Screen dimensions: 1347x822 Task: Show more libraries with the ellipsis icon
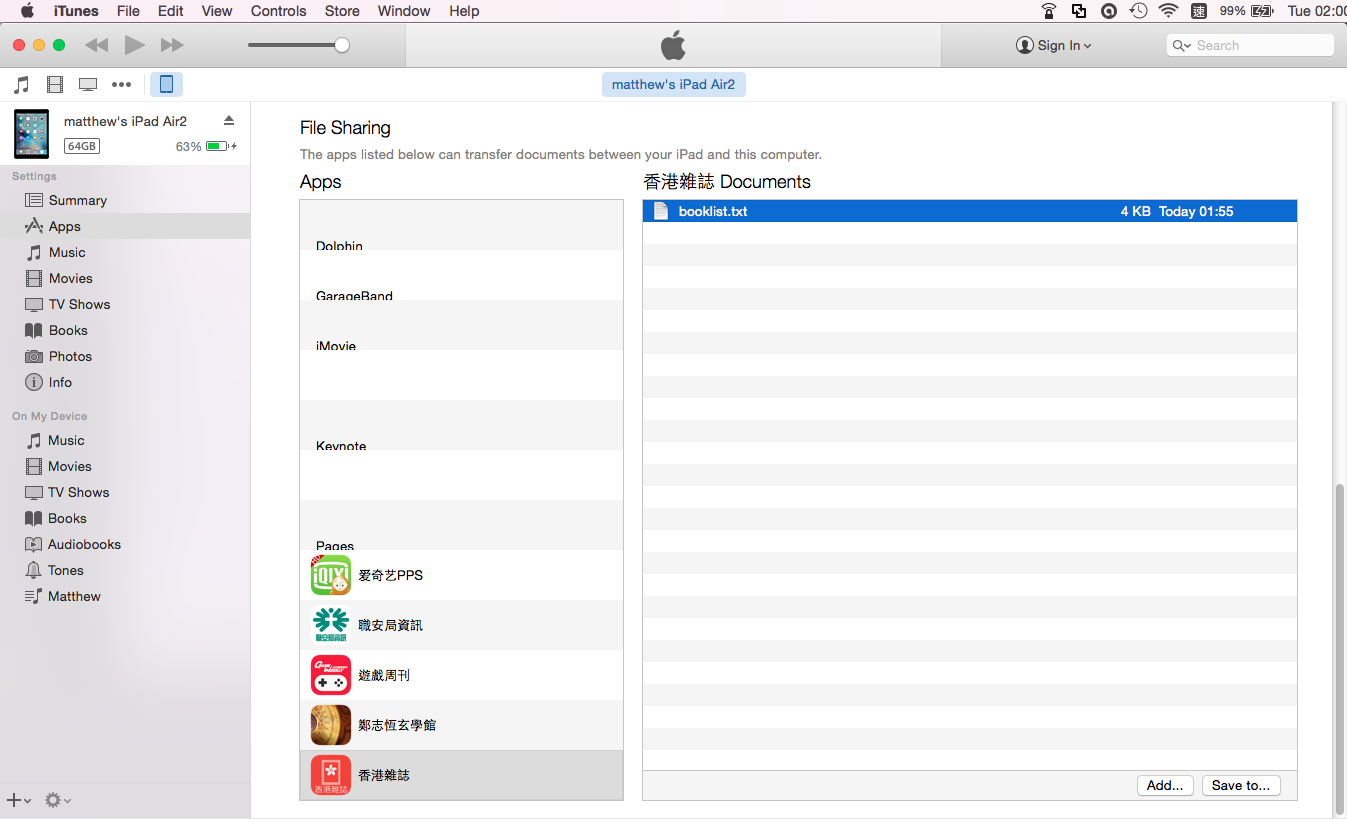tap(122, 85)
